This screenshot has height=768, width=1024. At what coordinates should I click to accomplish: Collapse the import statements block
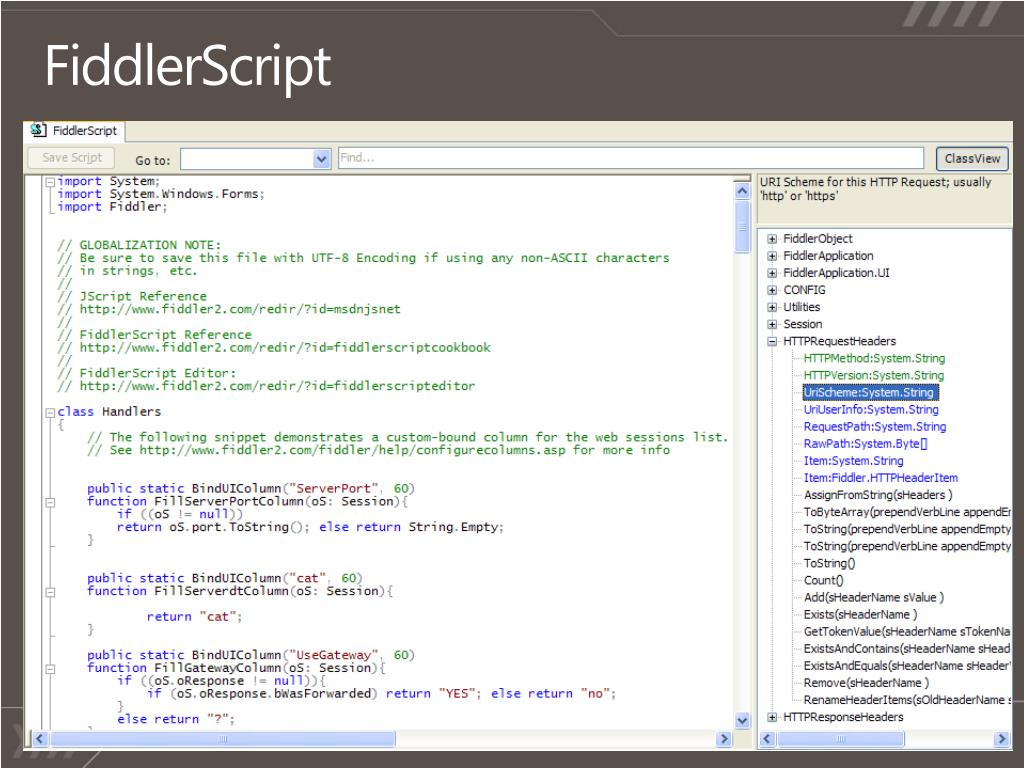point(50,182)
